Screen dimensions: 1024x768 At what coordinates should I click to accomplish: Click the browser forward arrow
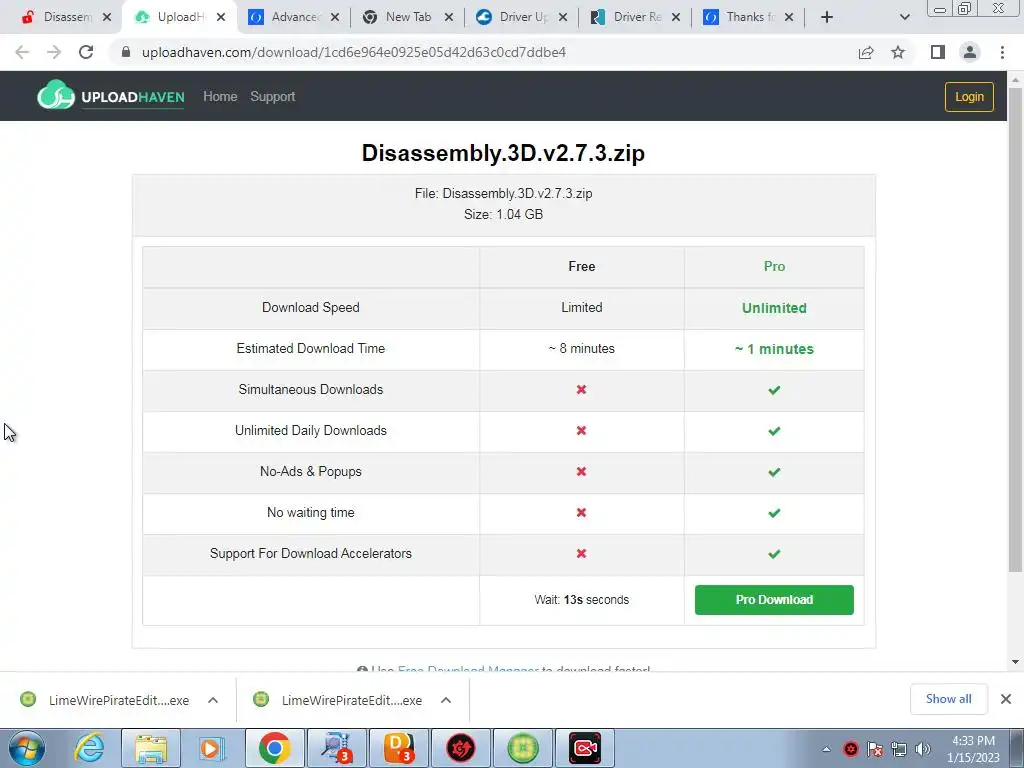[x=54, y=52]
